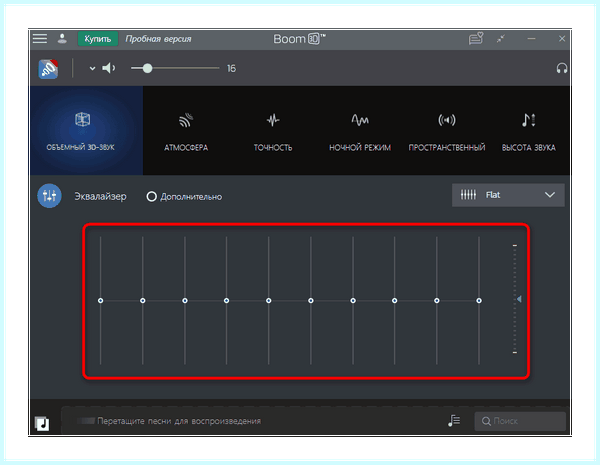
Task: Open headphones selection icon
Action: click(562, 69)
